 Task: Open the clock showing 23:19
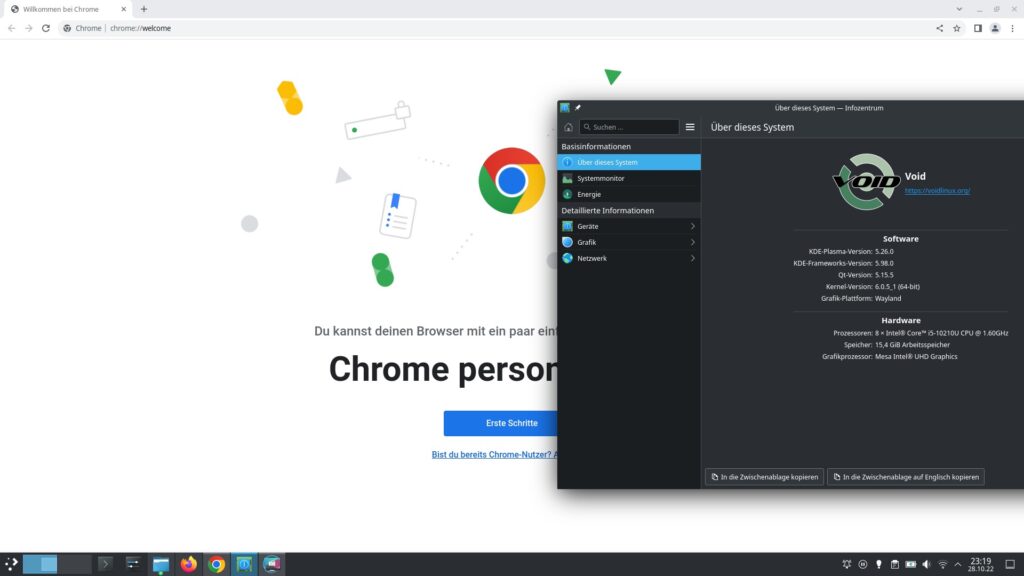pyautogui.click(x=981, y=564)
